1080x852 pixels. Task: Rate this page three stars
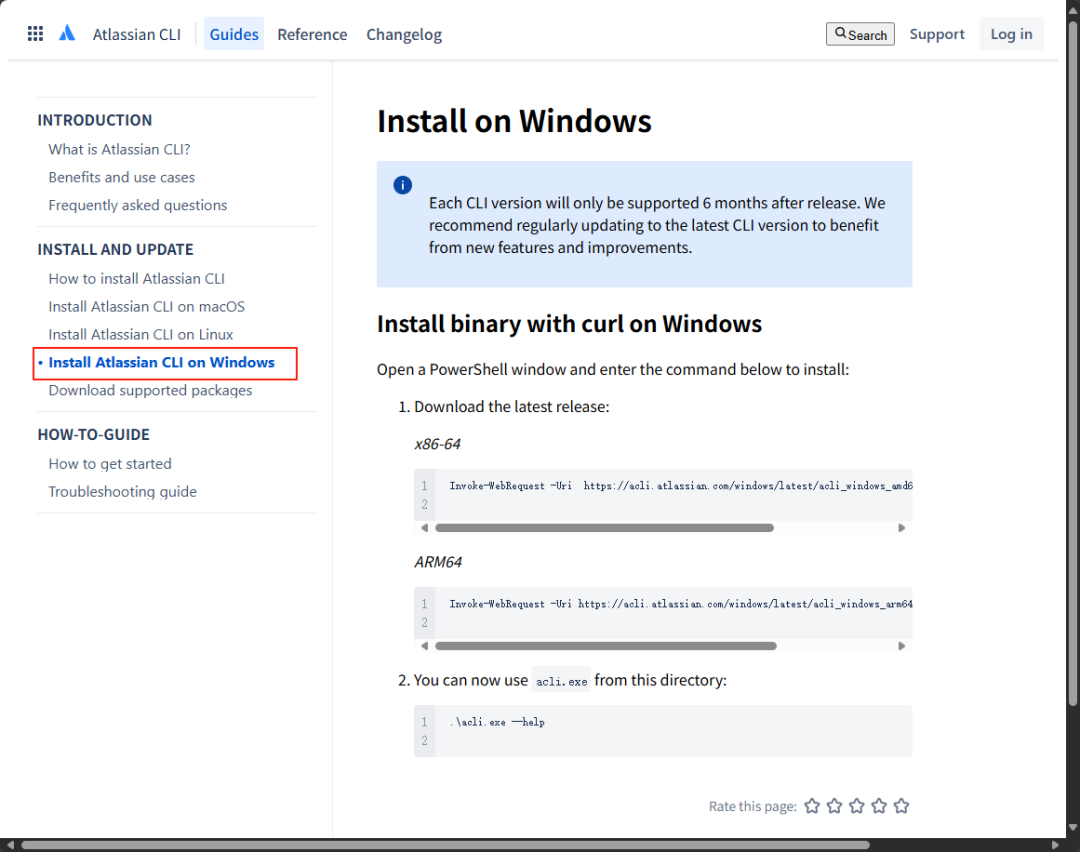857,806
